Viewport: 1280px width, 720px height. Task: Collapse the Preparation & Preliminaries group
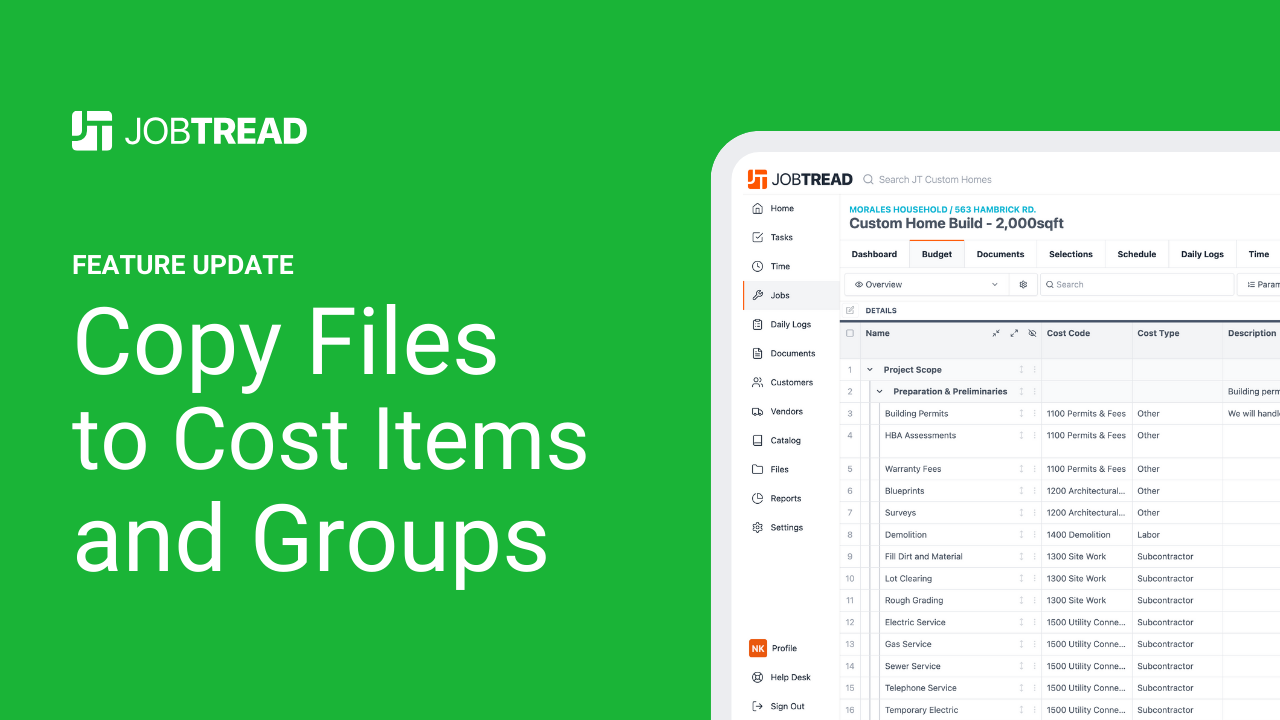(879, 391)
